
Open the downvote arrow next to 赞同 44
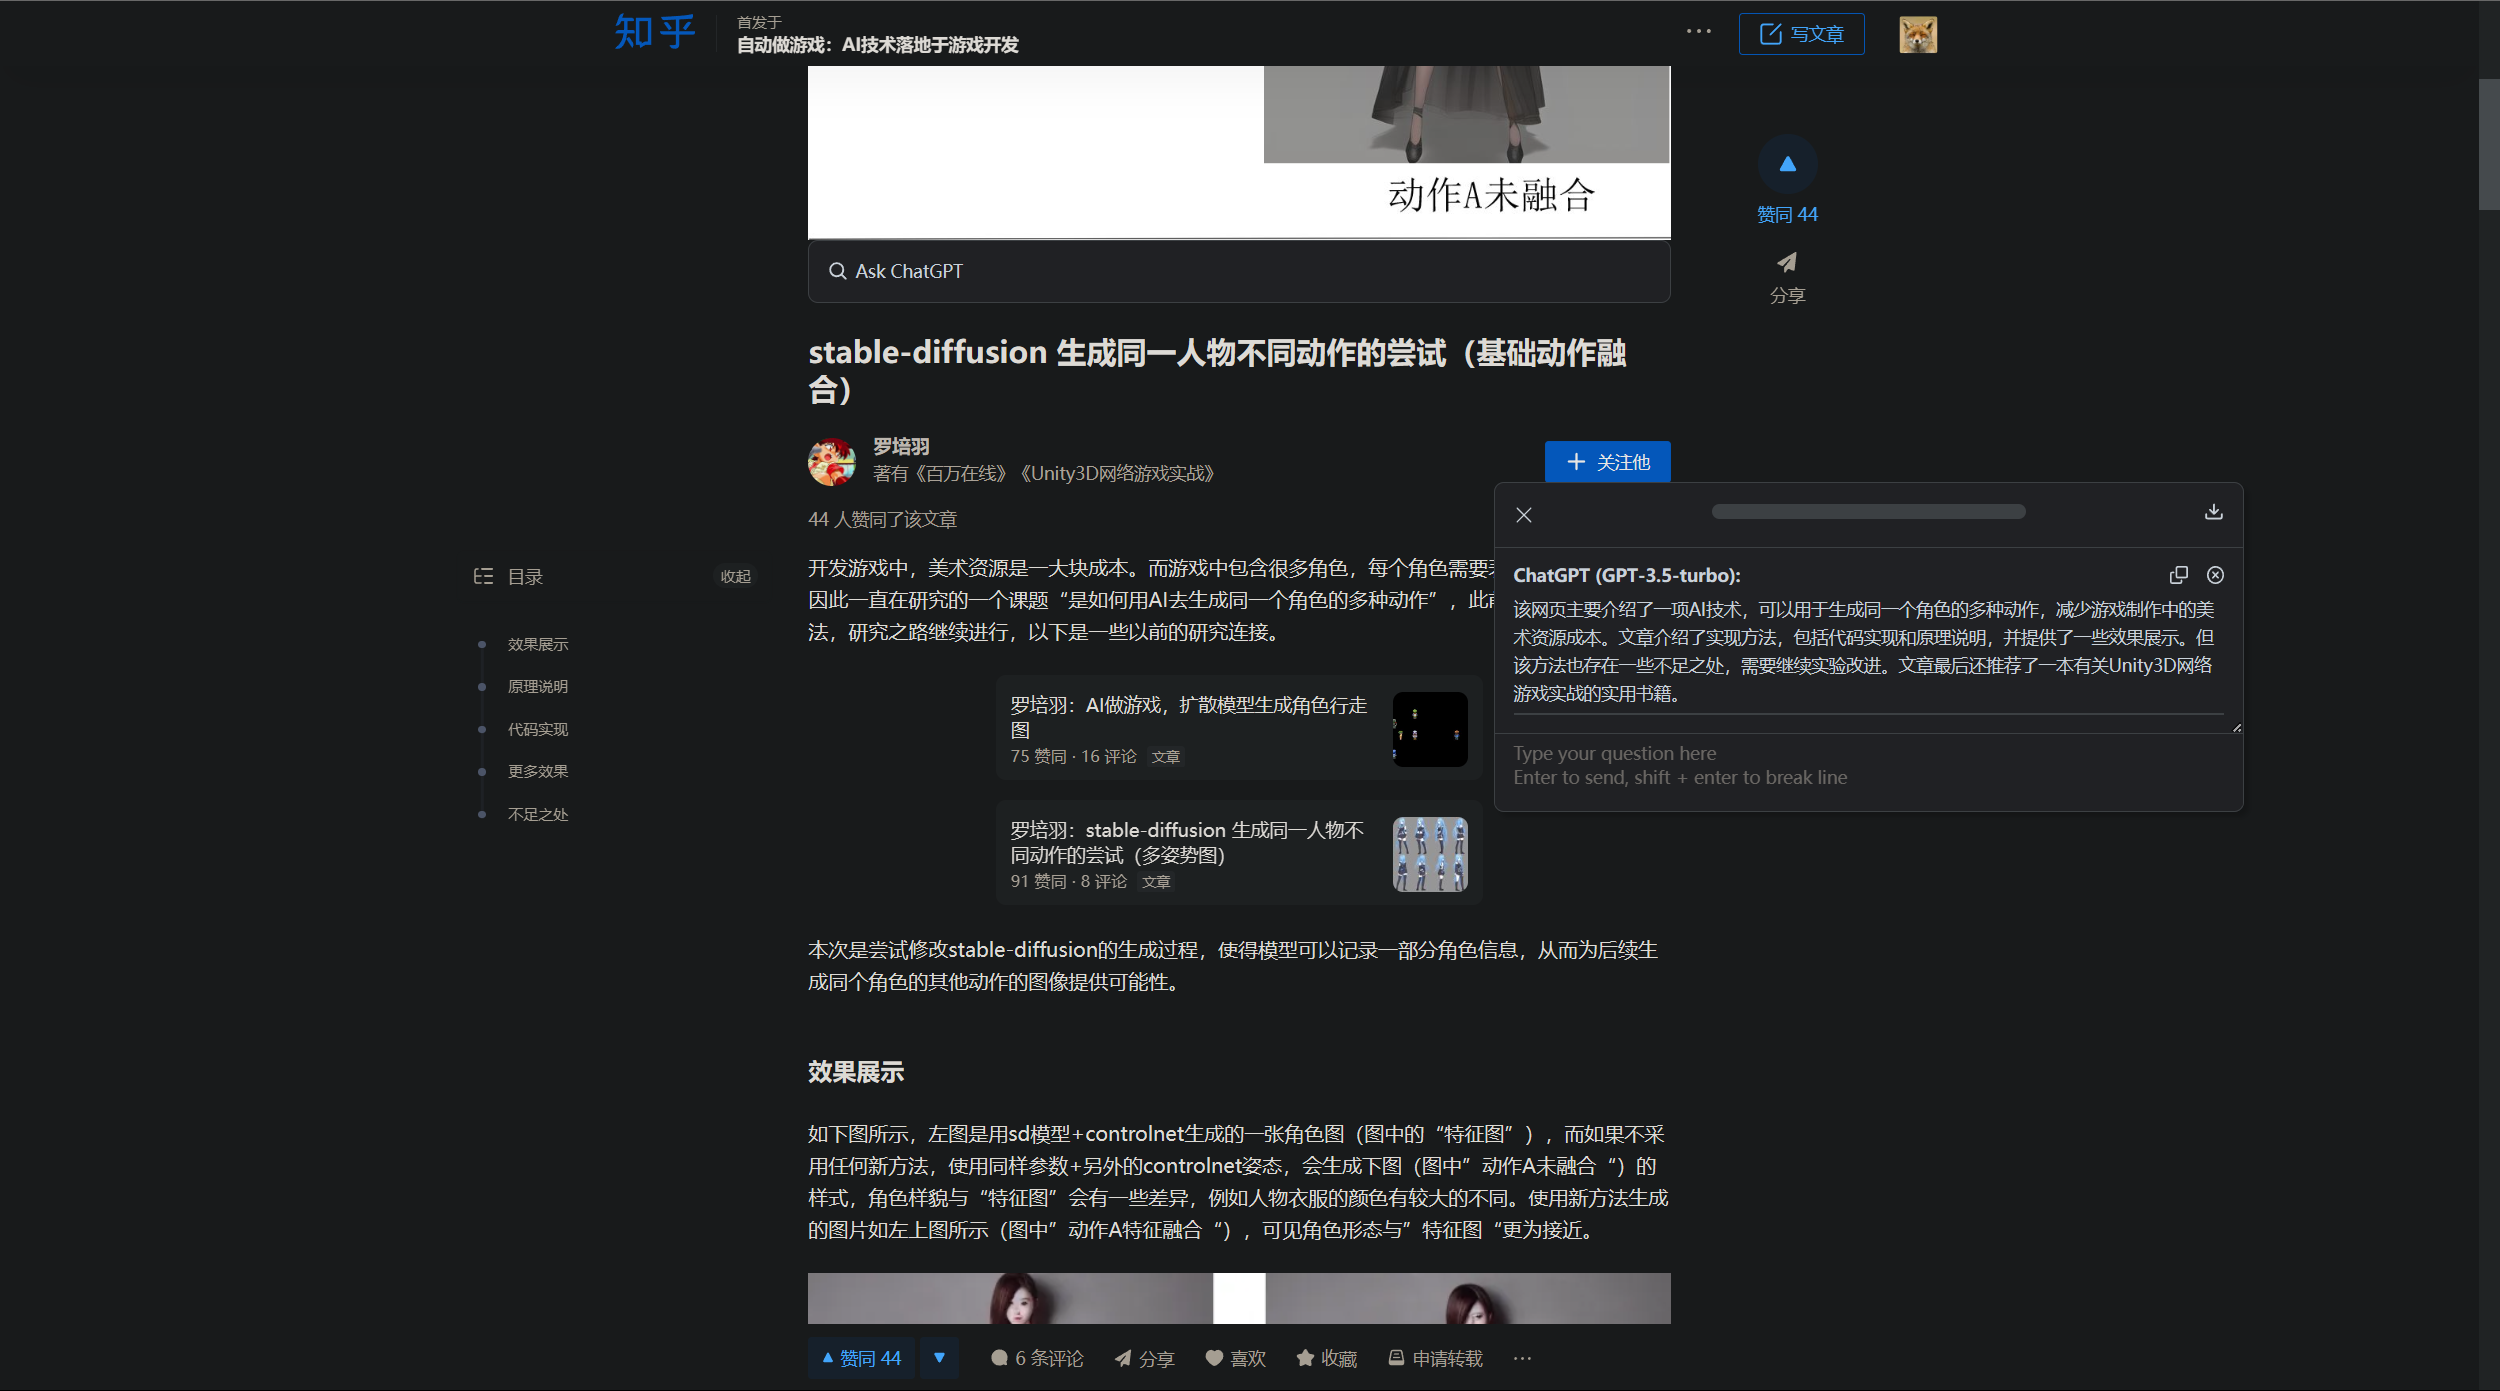pyautogui.click(x=939, y=1358)
